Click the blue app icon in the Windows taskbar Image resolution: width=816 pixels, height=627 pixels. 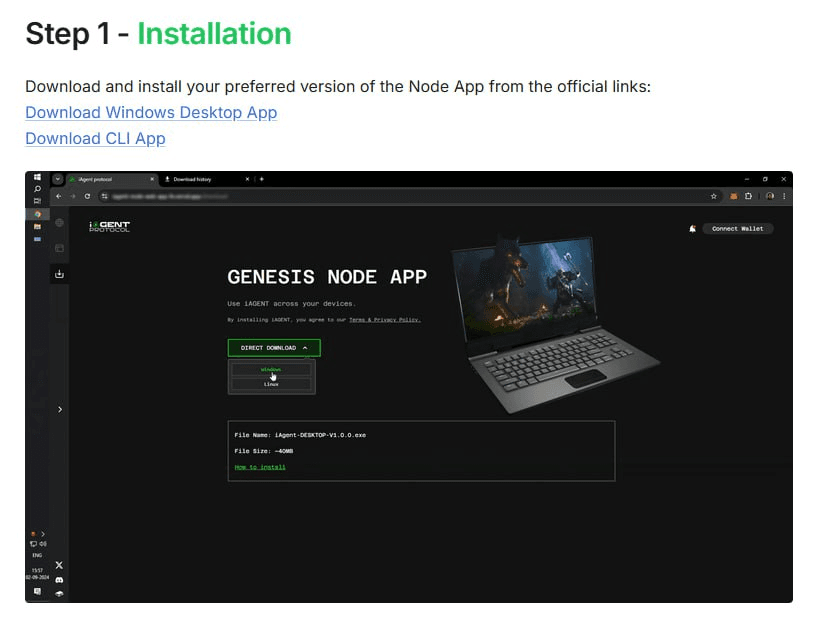[x=37, y=239]
